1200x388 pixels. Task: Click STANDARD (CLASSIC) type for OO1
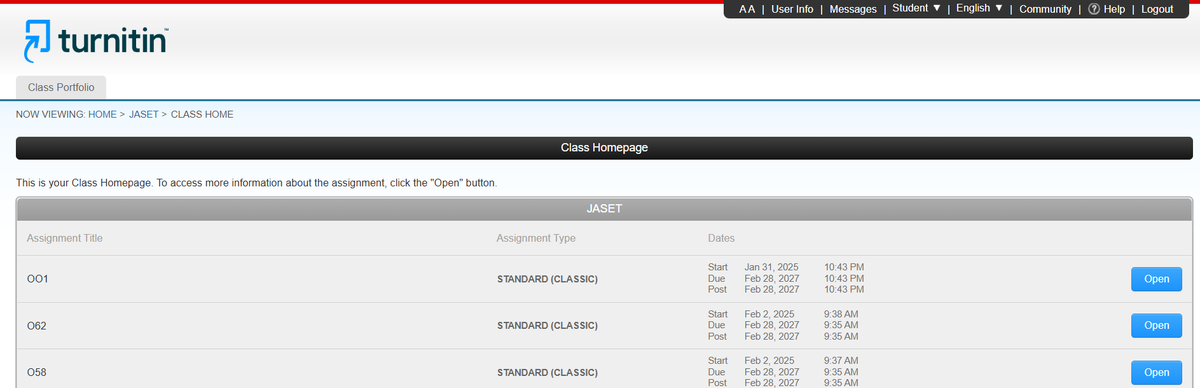[x=547, y=279]
